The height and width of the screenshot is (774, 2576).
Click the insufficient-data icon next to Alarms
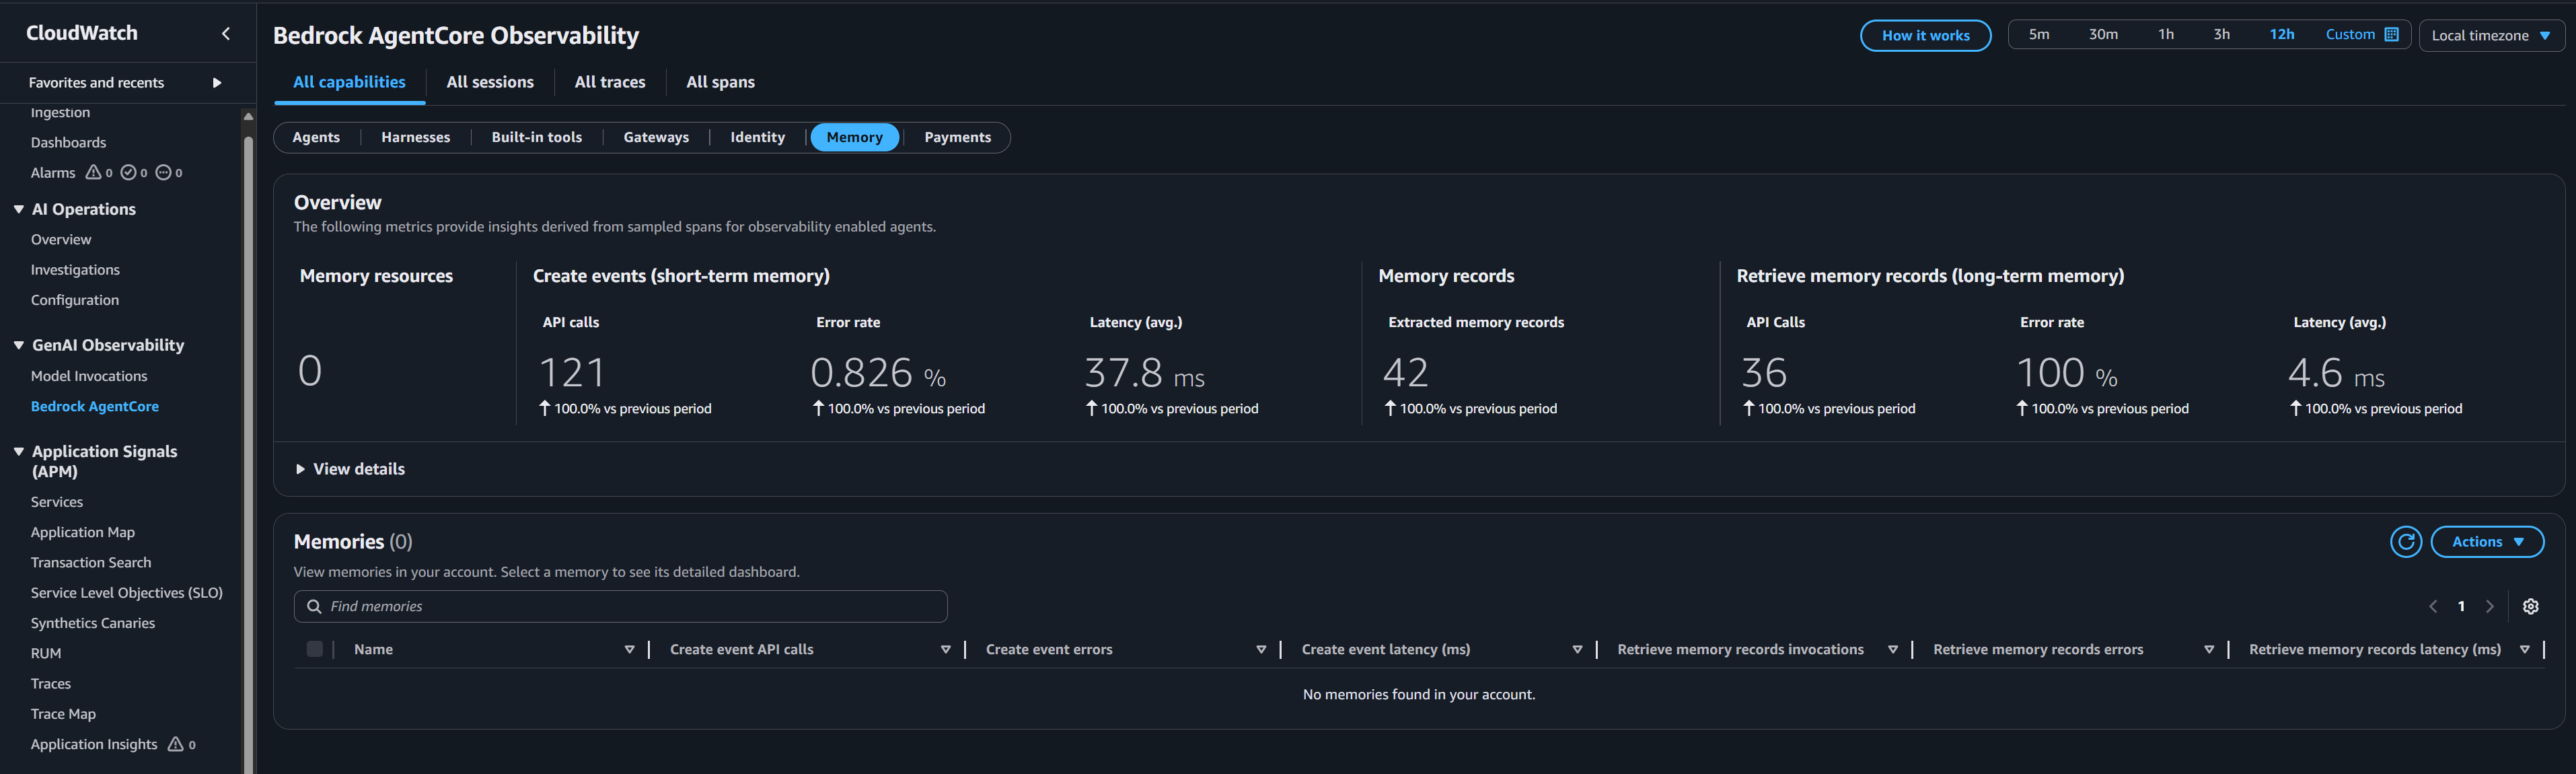click(163, 172)
